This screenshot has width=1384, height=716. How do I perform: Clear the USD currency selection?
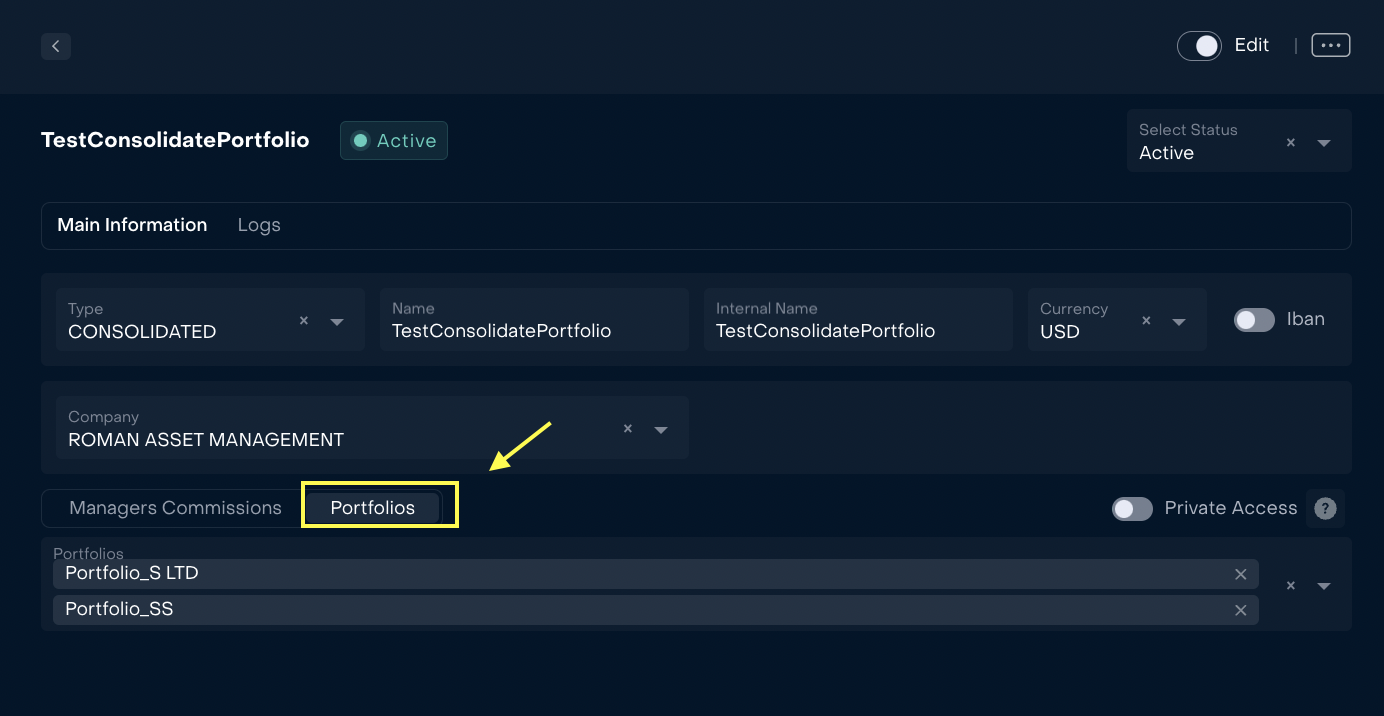point(1146,321)
